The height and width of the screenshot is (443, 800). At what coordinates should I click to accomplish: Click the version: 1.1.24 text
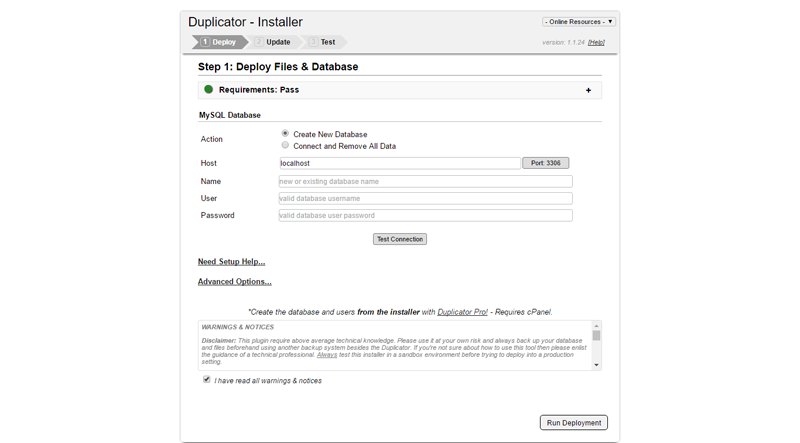click(563, 42)
